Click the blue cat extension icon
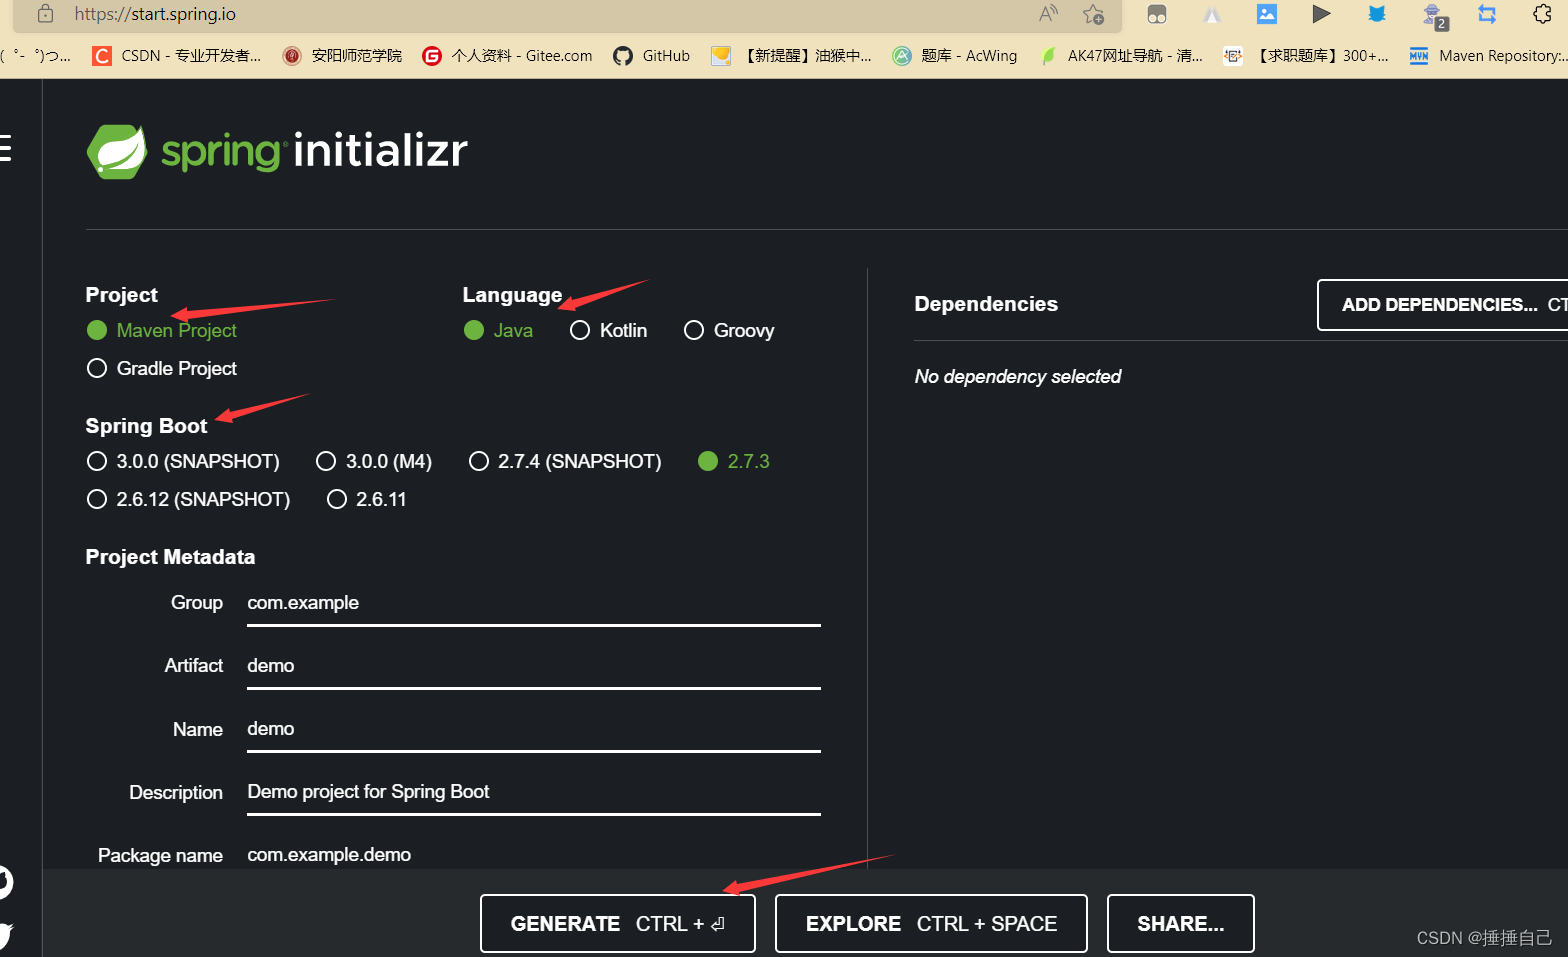This screenshot has height=957, width=1568. click(x=1377, y=14)
